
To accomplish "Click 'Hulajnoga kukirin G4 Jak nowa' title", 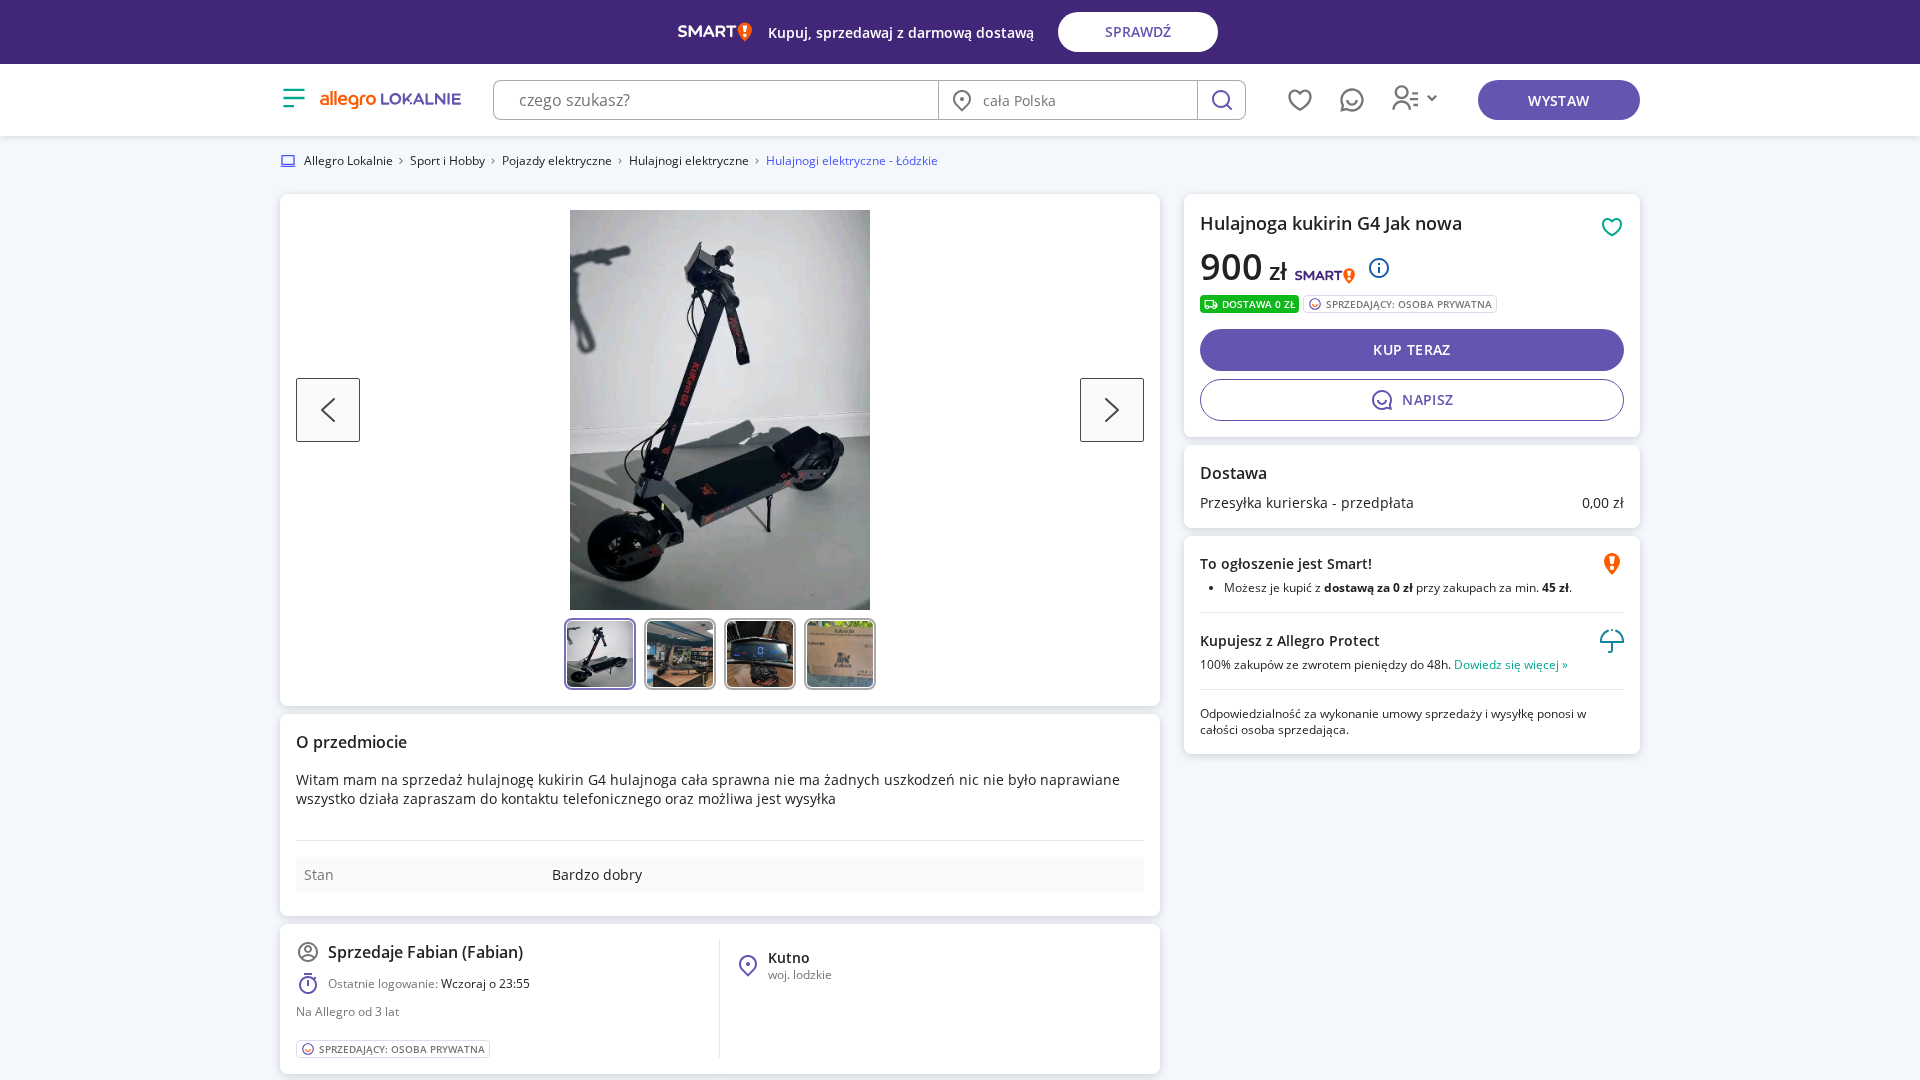I will pos(1330,224).
